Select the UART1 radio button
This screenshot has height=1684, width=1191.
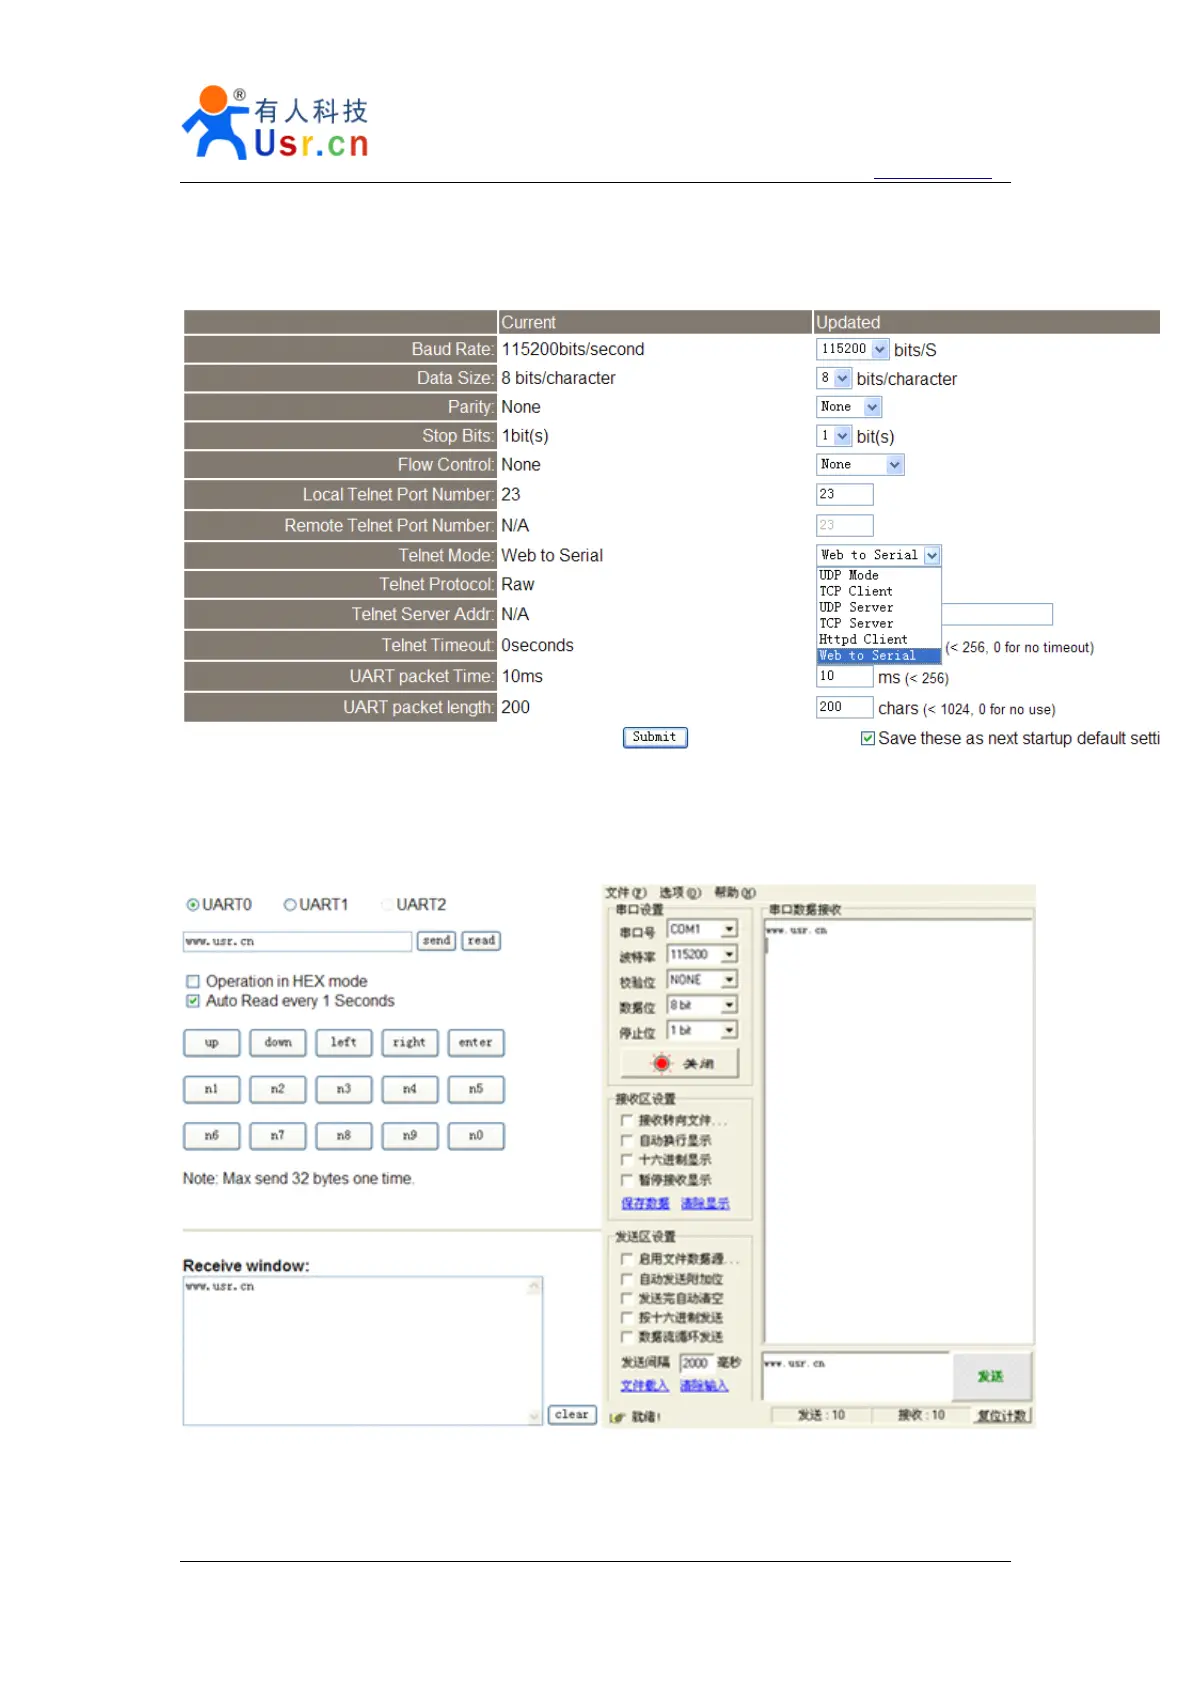(x=290, y=905)
